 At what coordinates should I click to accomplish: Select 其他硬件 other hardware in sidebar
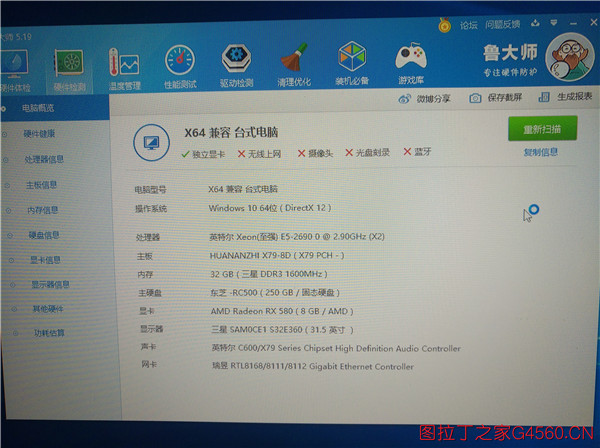coord(48,309)
